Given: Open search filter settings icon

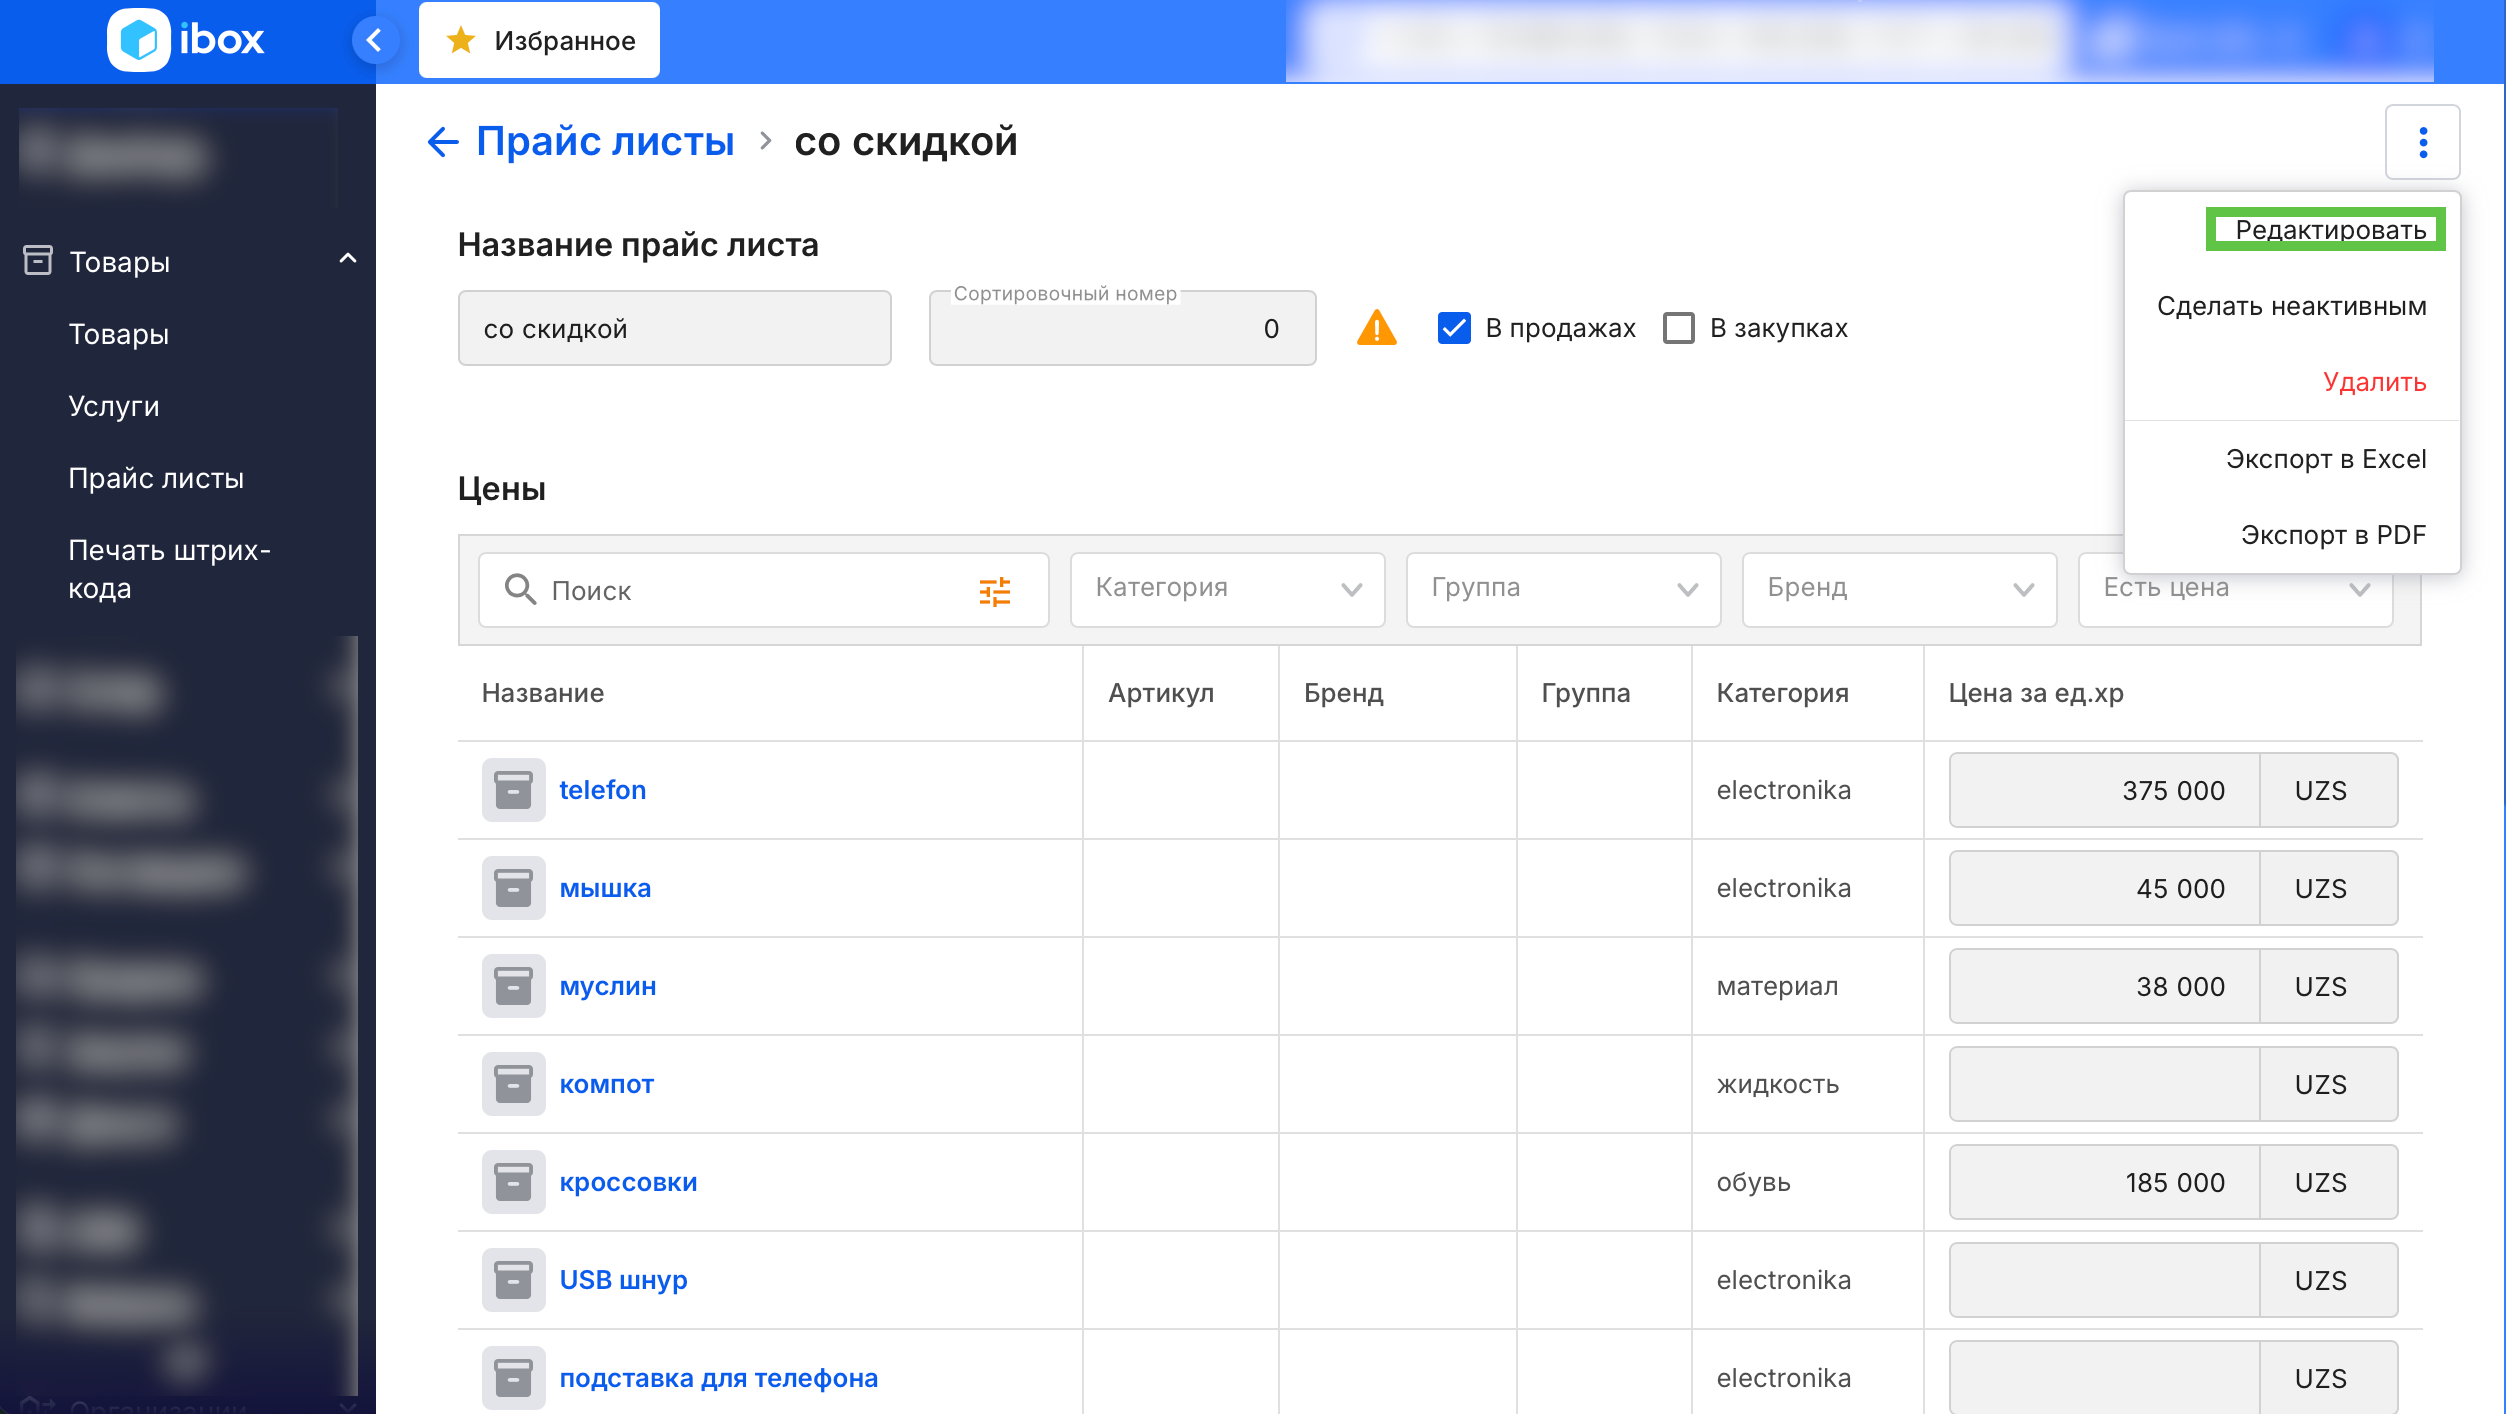Looking at the screenshot, I should pos(994,591).
